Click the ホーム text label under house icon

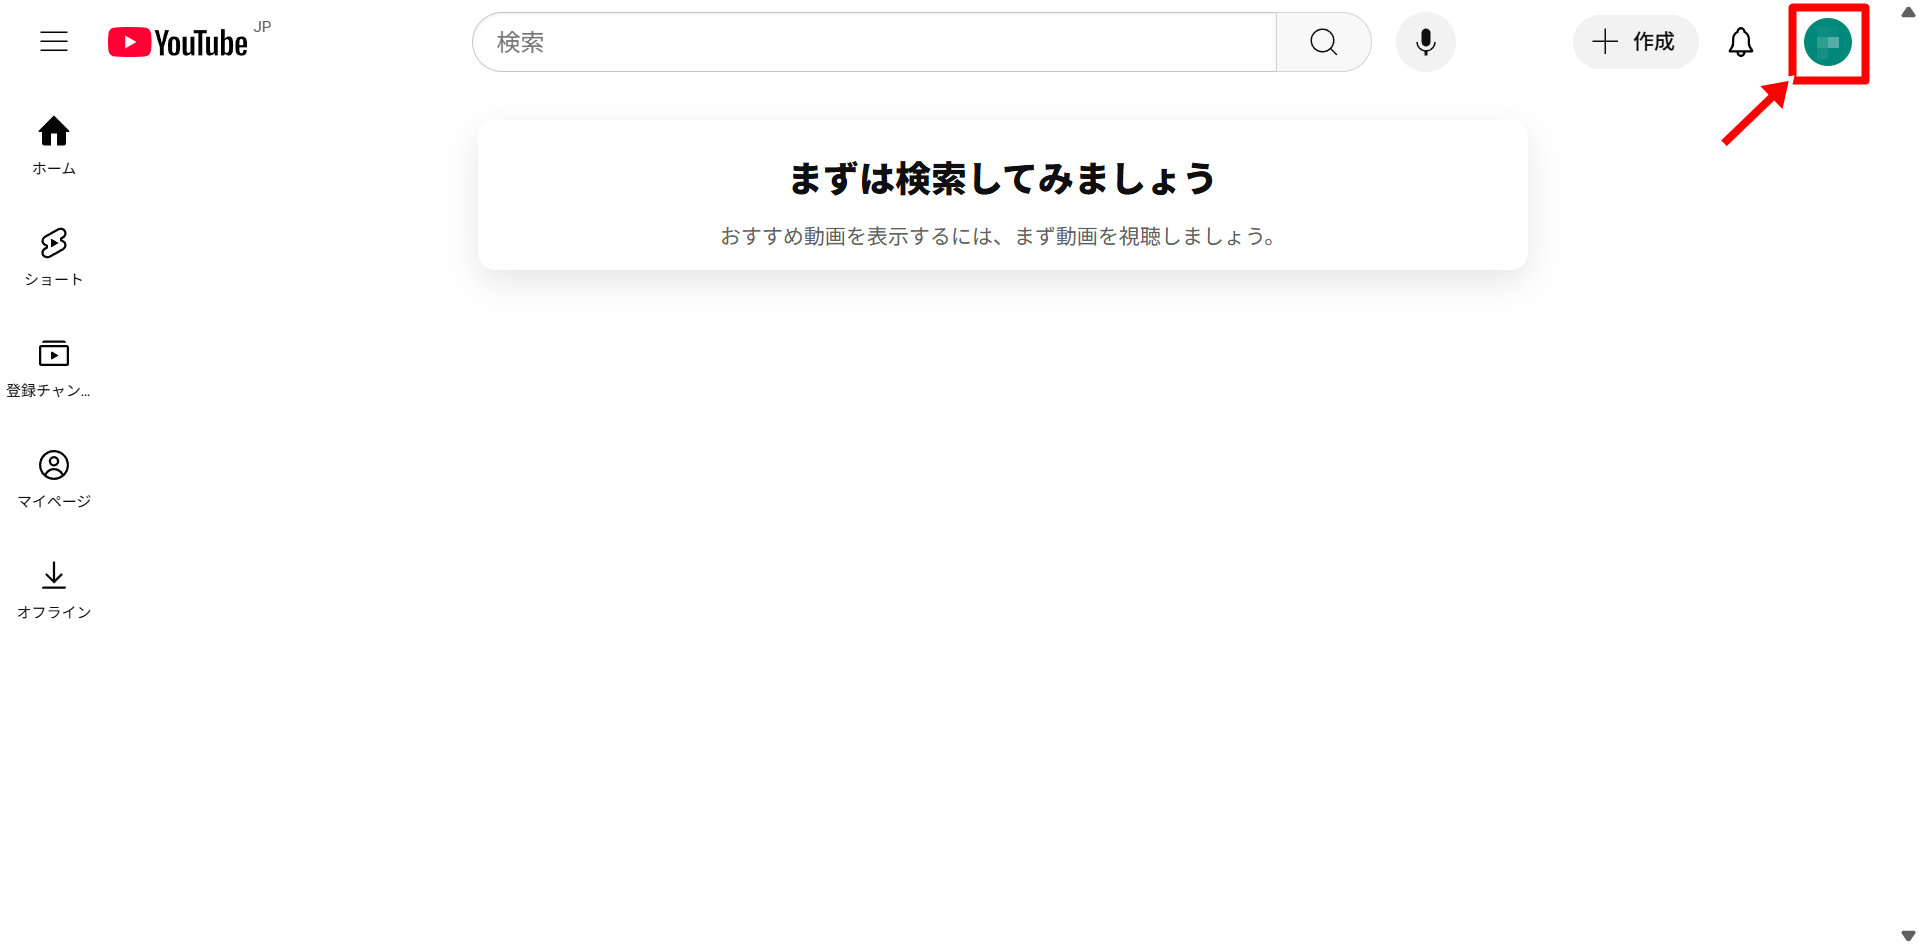(x=54, y=169)
